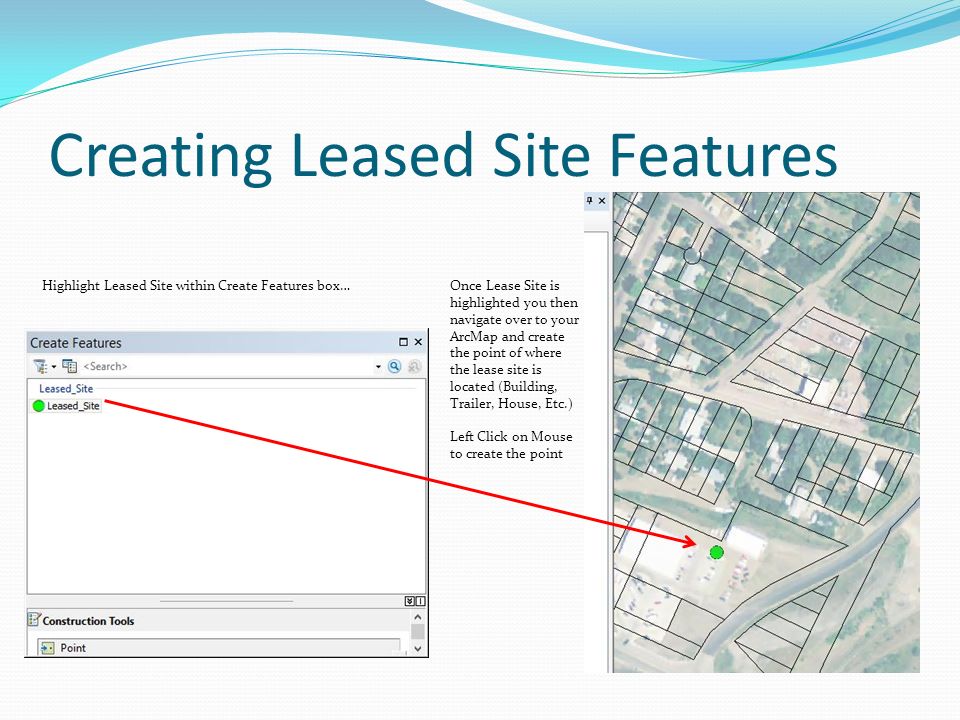The width and height of the screenshot is (960, 720).
Task: Click the Construction Tools scrollbar thumb
Action: point(418,631)
